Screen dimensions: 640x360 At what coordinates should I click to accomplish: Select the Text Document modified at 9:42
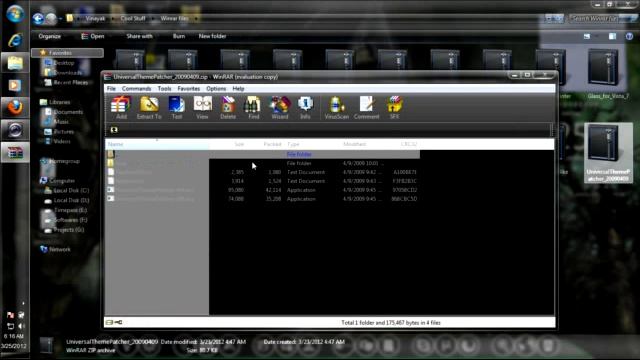pos(262,172)
